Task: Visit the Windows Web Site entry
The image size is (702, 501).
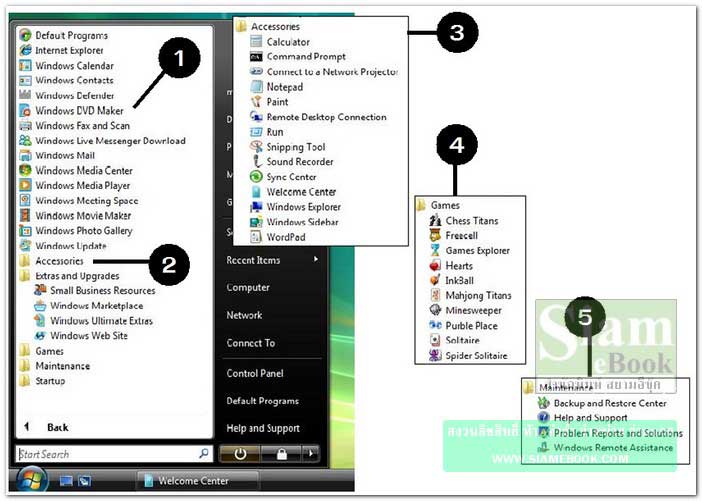Action: point(81,336)
